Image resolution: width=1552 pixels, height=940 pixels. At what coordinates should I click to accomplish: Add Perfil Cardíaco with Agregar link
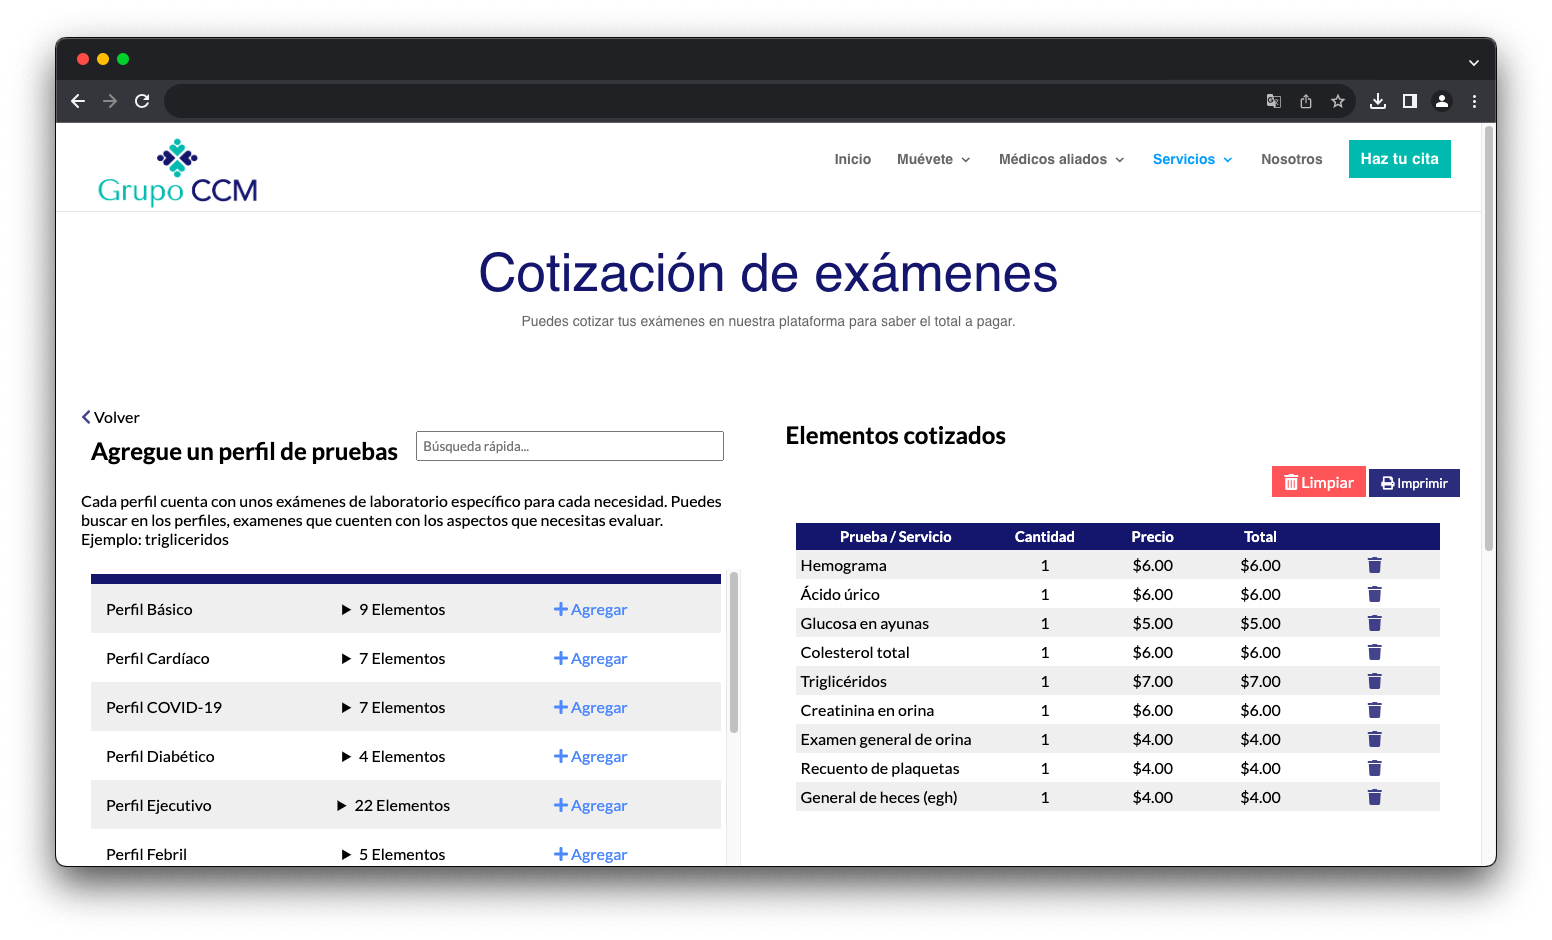click(590, 659)
